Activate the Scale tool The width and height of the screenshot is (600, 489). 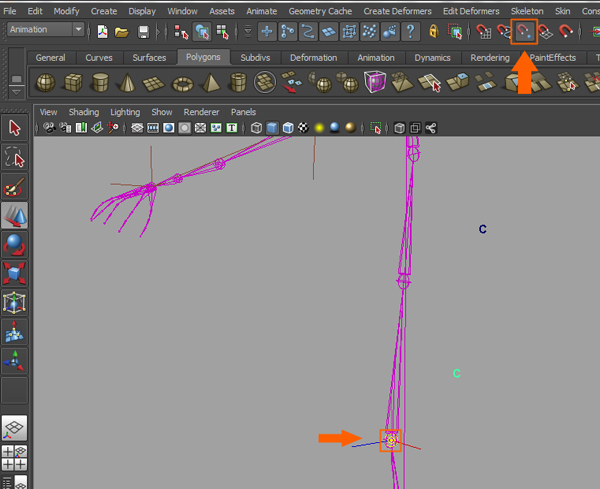click(x=15, y=274)
